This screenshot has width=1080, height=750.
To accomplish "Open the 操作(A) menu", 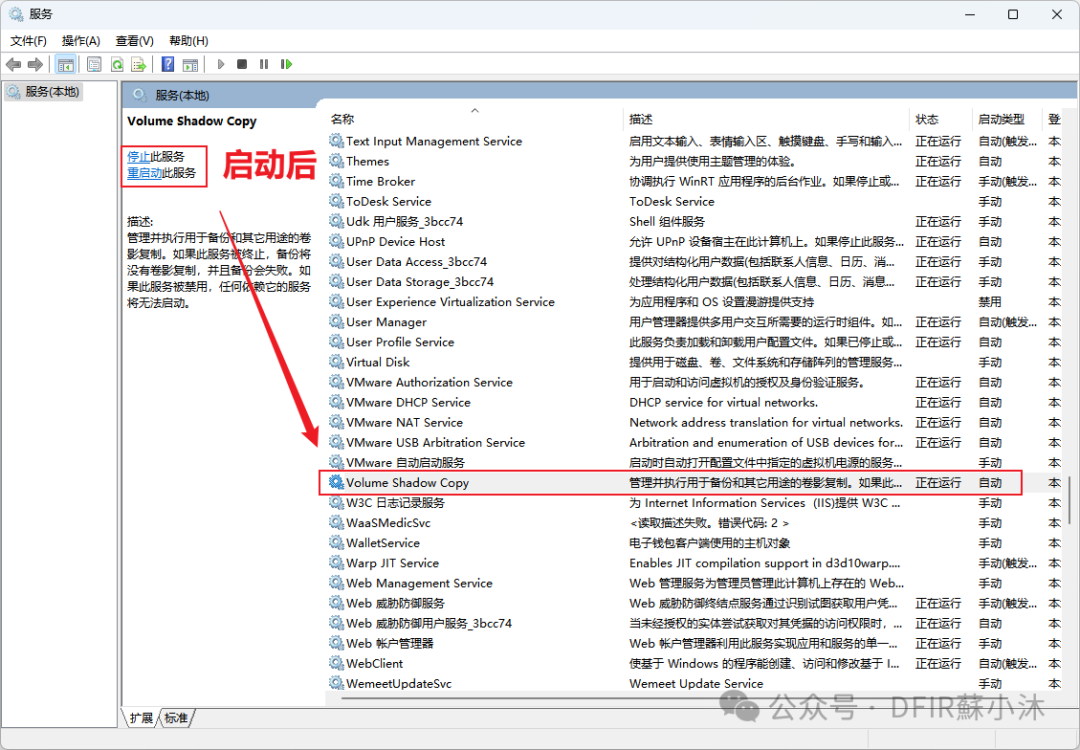I will (81, 41).
